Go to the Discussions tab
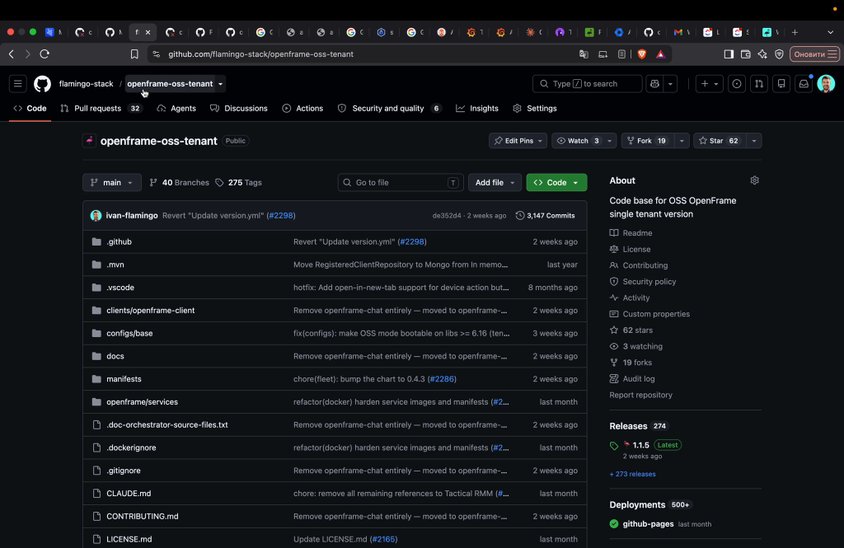 (x=239, y=108)
